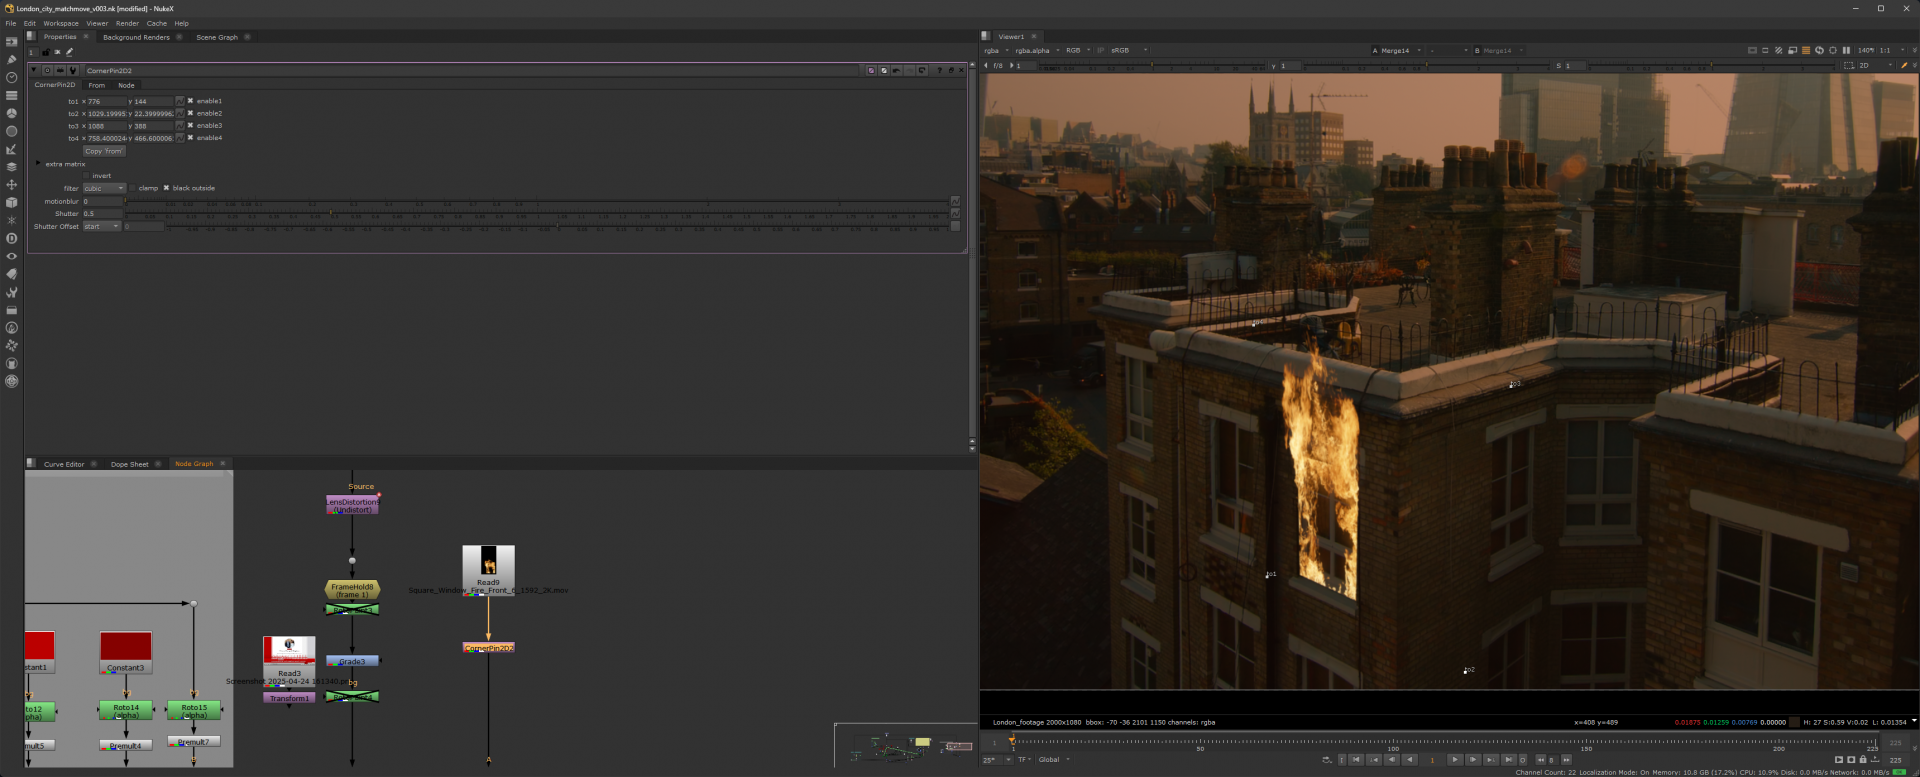Click the to1 animation curve icon

tap(180, 101)
